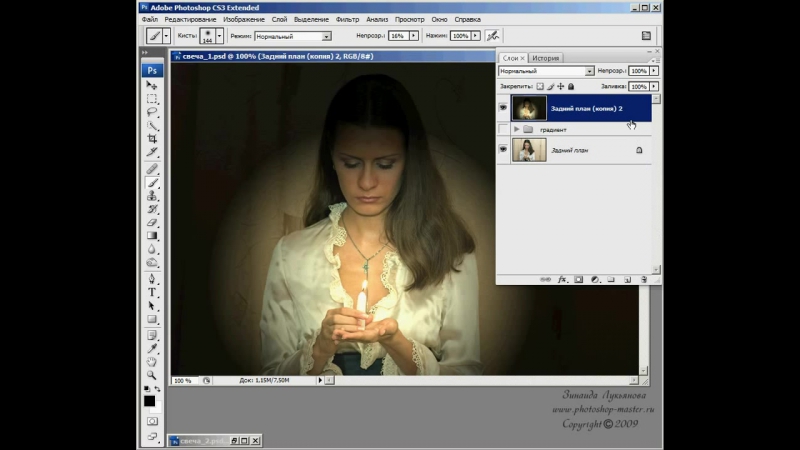Show the градиент group visibility
800x450 pixels.
503,129
